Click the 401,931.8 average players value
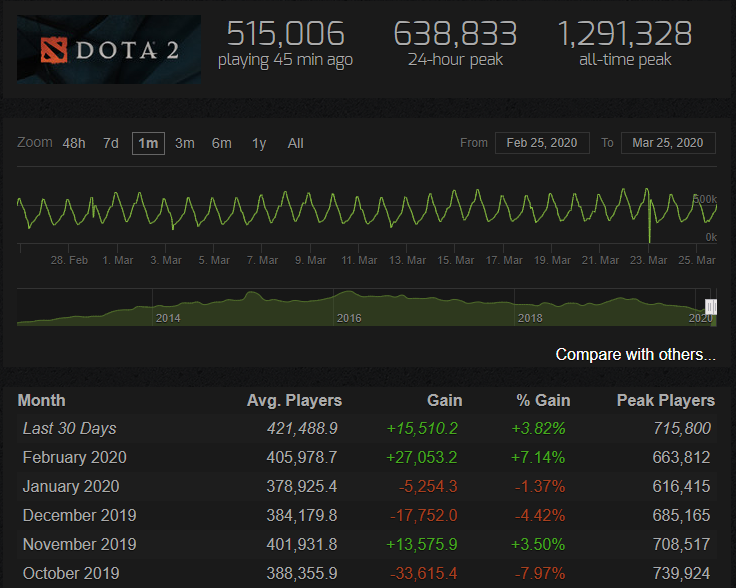 [302, 544]
